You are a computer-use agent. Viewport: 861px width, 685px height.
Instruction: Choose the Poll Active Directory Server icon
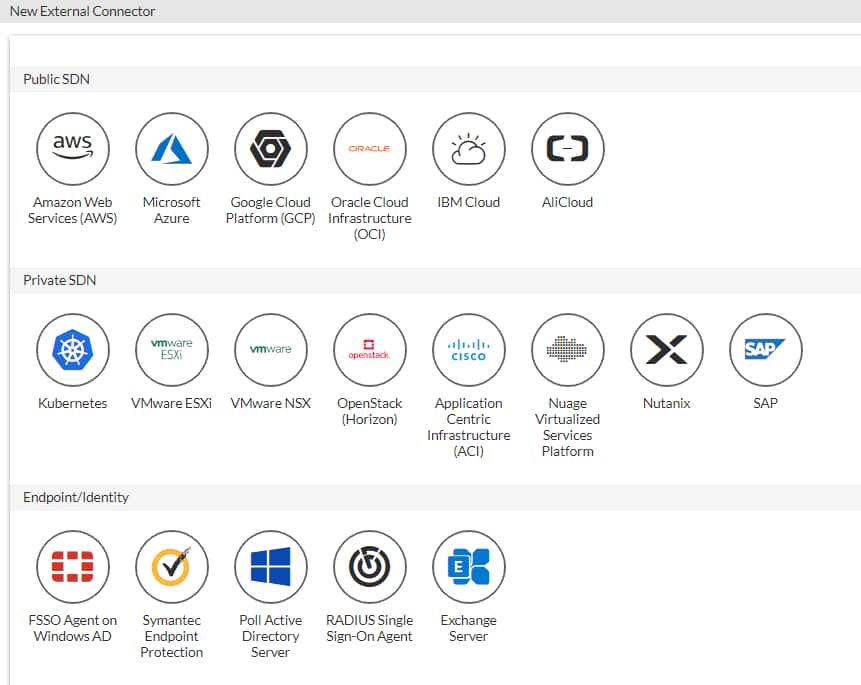point(270,567)
